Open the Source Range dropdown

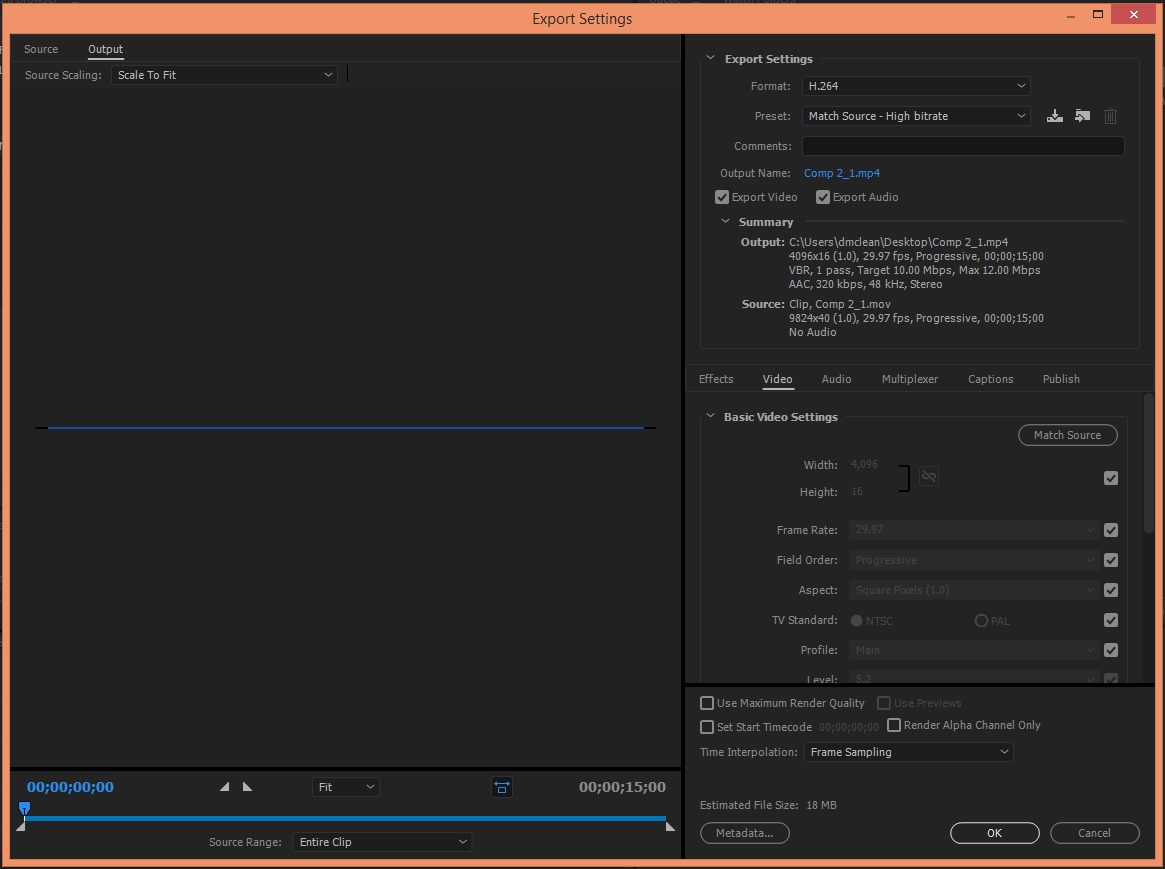(383, 842)
